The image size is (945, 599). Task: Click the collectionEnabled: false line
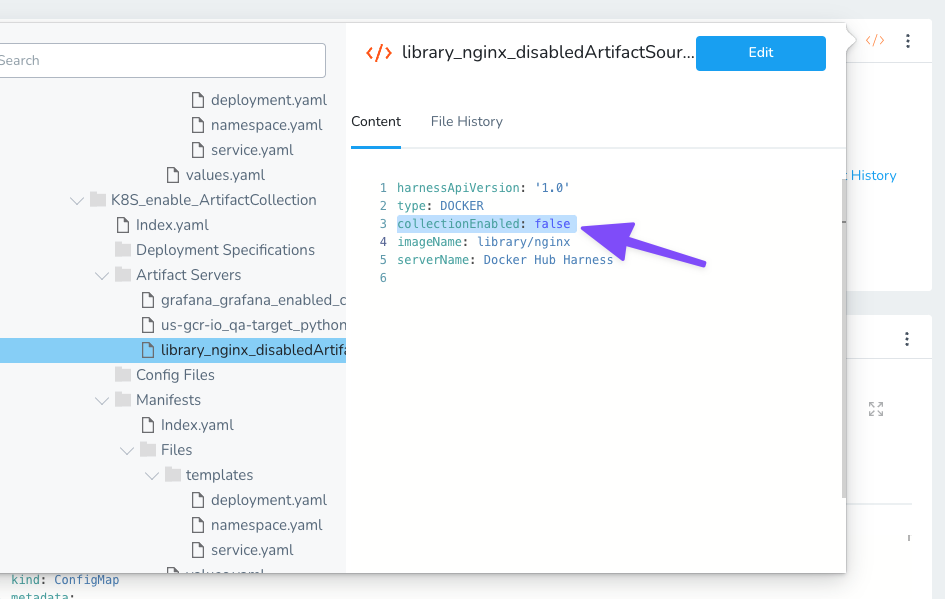[x=486, y=224]
